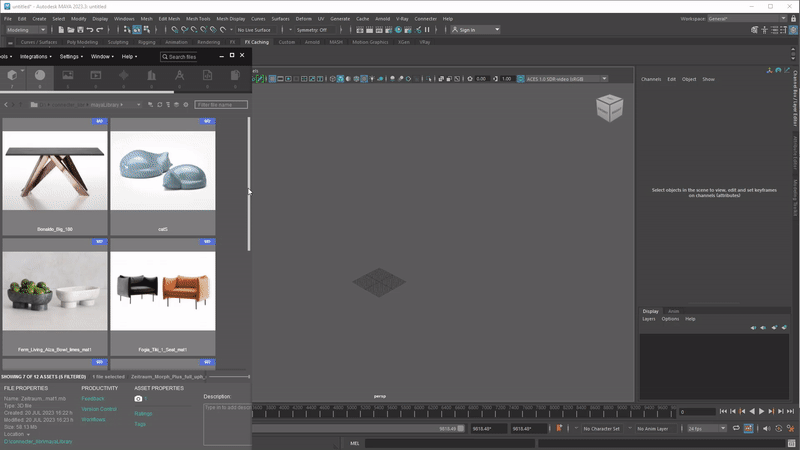Toggle select by component type mode
Image resolution: width=800 pixels, height=450 pixels.
point(146,30)
